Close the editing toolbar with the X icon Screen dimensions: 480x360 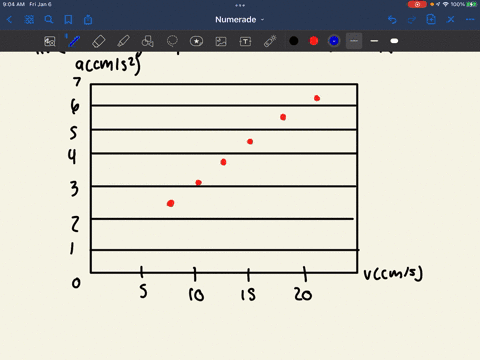451,20
